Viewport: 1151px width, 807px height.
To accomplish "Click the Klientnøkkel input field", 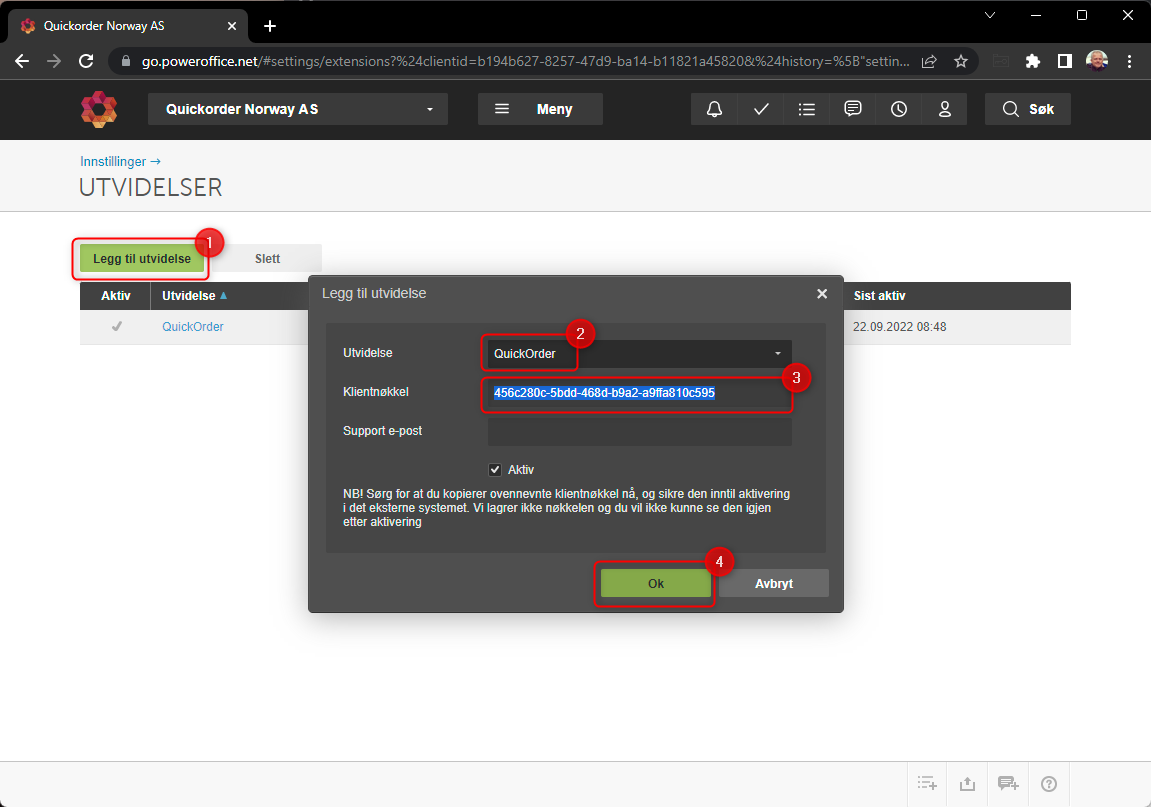I will click(x=639, y=393).
